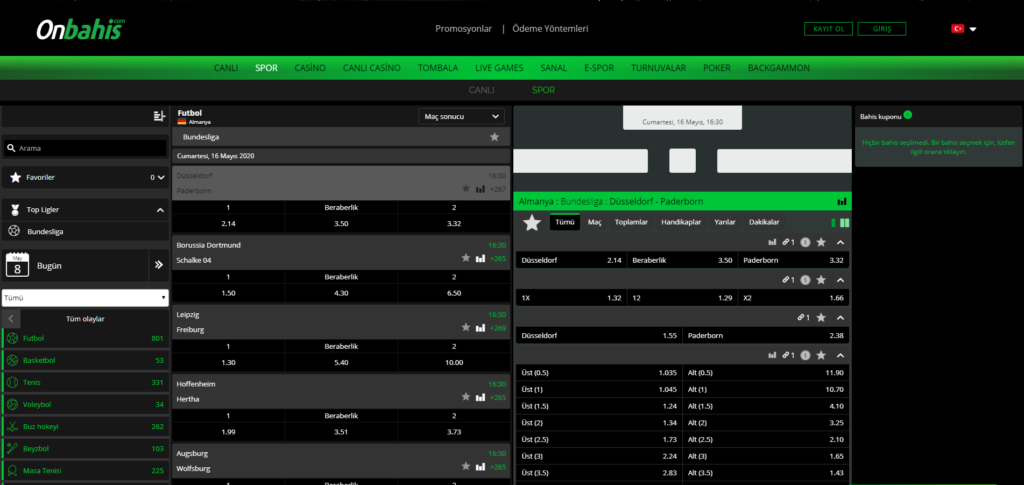Click the Basketbol sport icon
Viewport: 1024px width, 485px height.
coord(12,360)
